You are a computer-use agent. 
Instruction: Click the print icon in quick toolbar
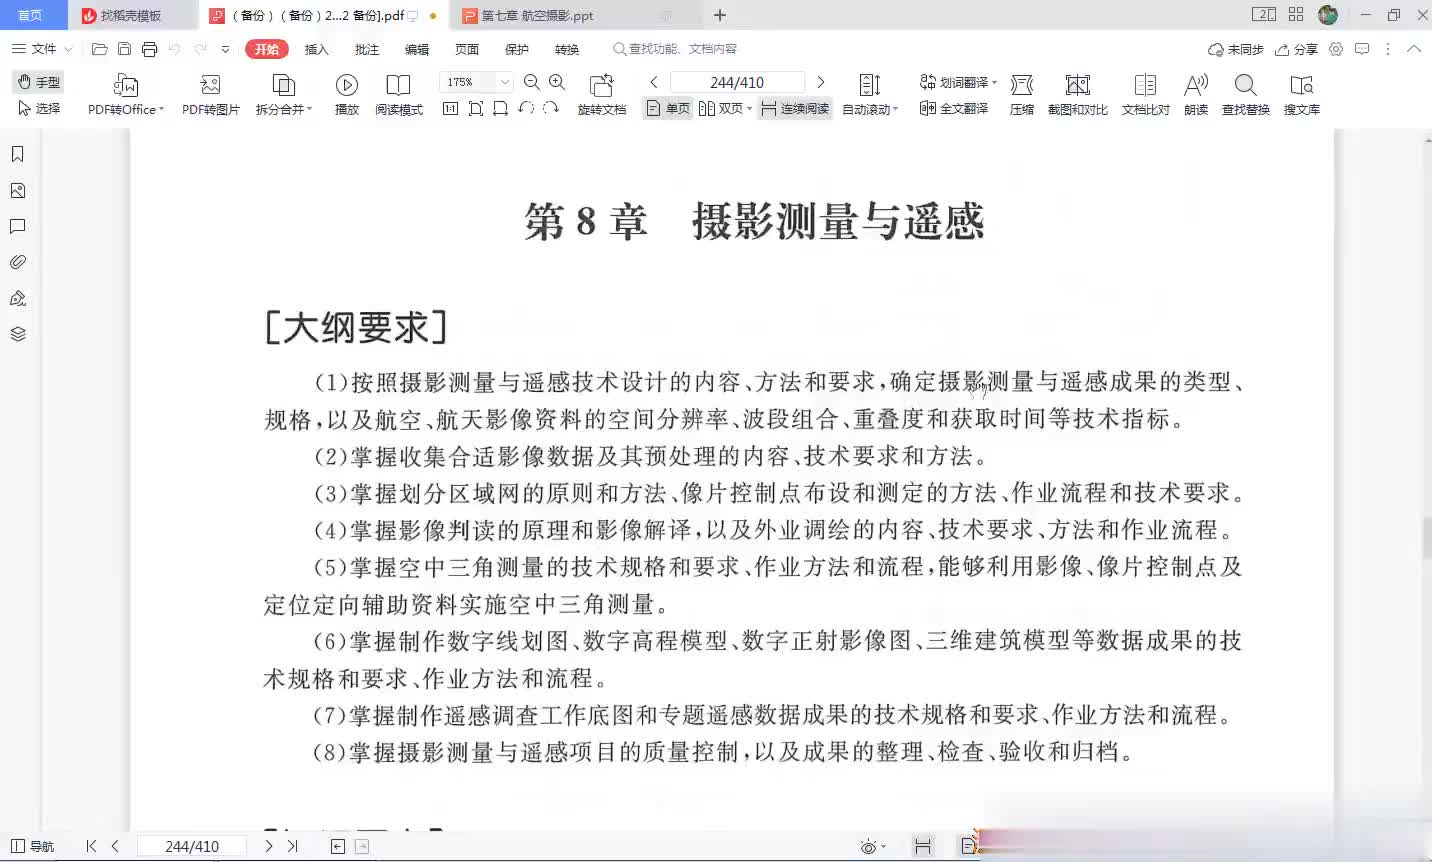(x=149, y=49)
